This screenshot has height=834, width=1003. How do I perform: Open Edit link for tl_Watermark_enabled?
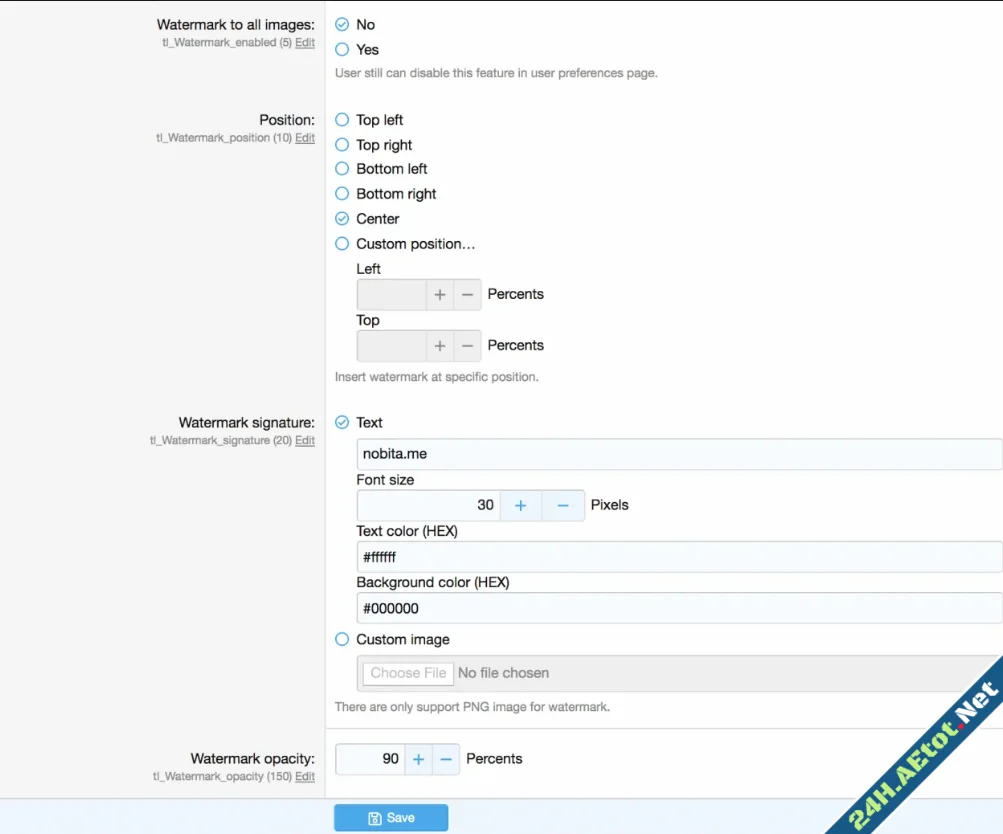305,43
